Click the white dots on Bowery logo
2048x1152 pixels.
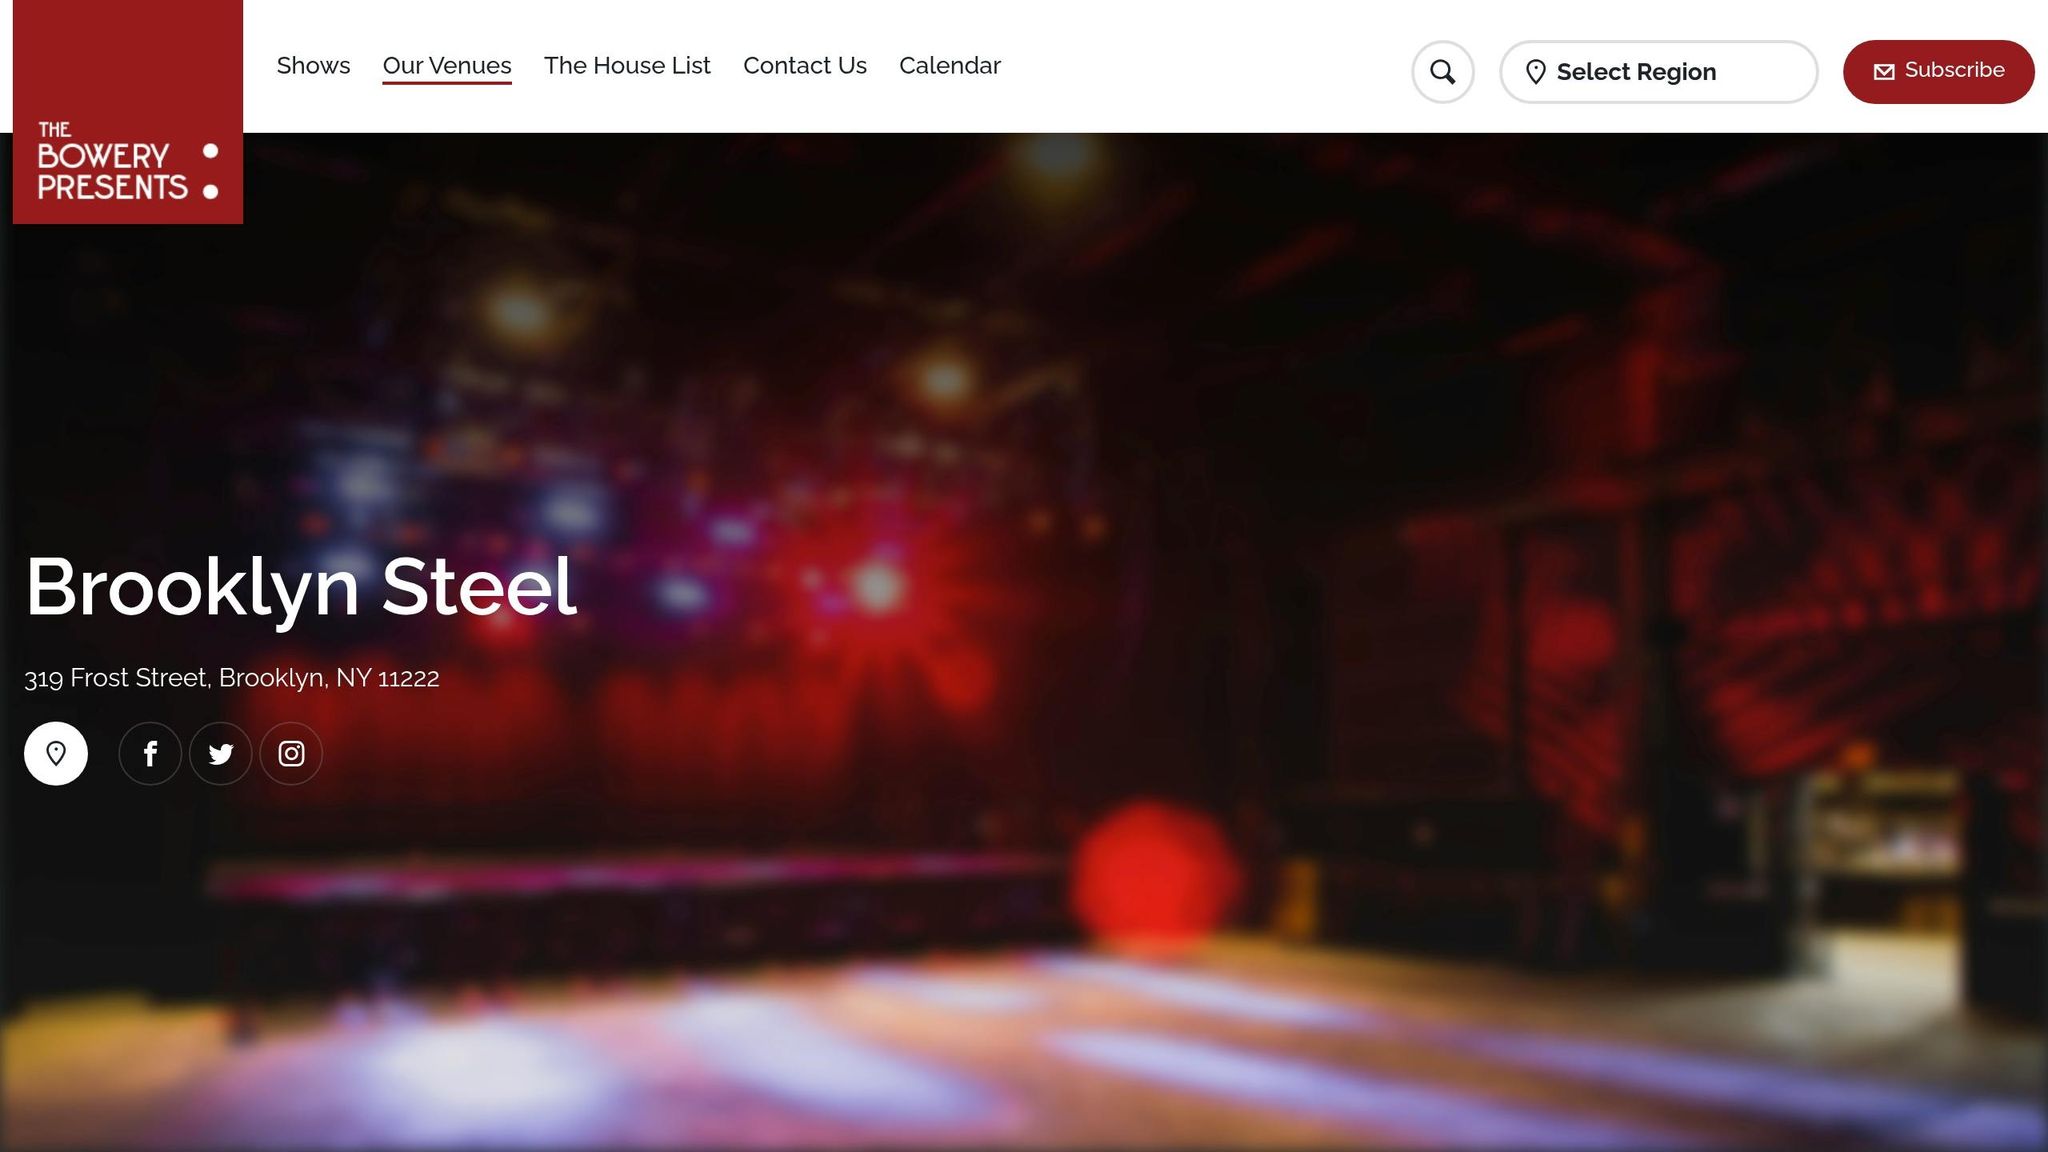pos(210,171)
